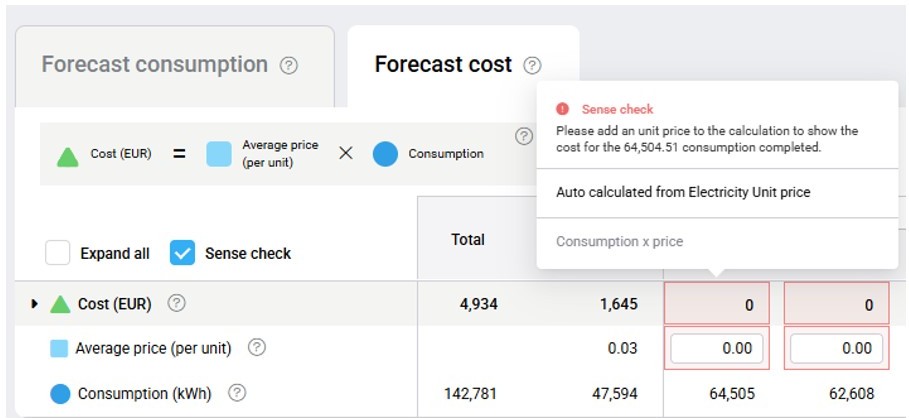Select the Forecast cost tab
The width and height of the screenshot is (909, 418).
tap(443, 66)
